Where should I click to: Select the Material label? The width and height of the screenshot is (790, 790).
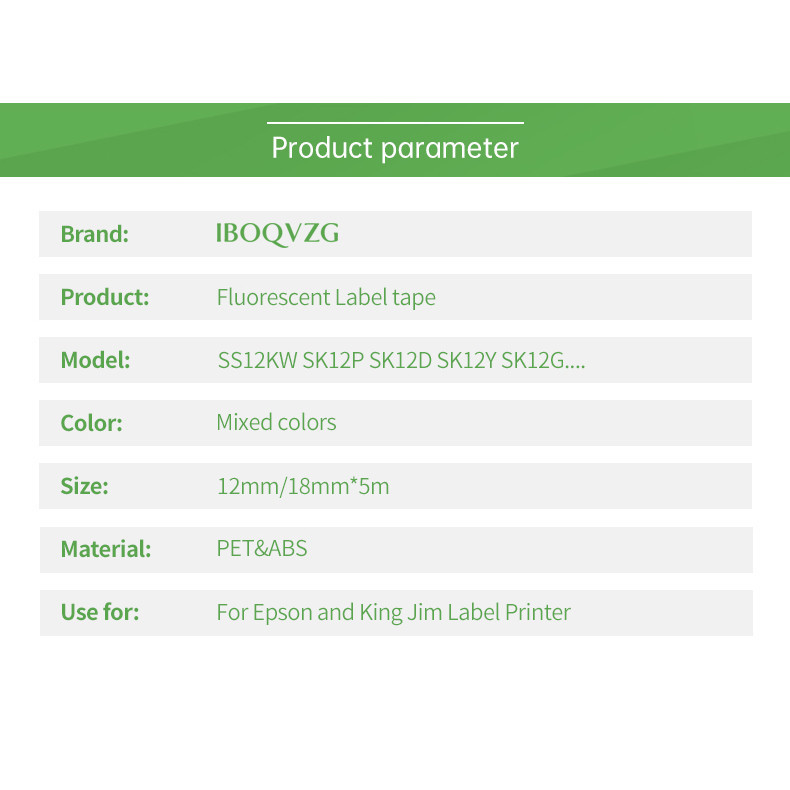click(106, 549)
